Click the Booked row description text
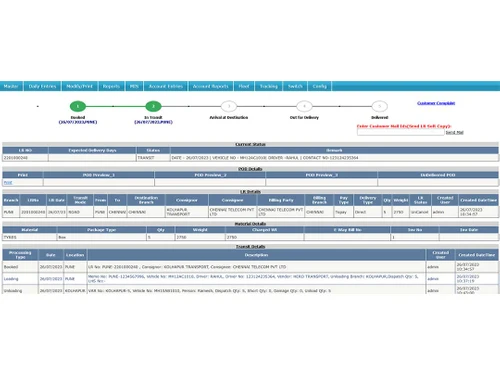 (187, 267)
